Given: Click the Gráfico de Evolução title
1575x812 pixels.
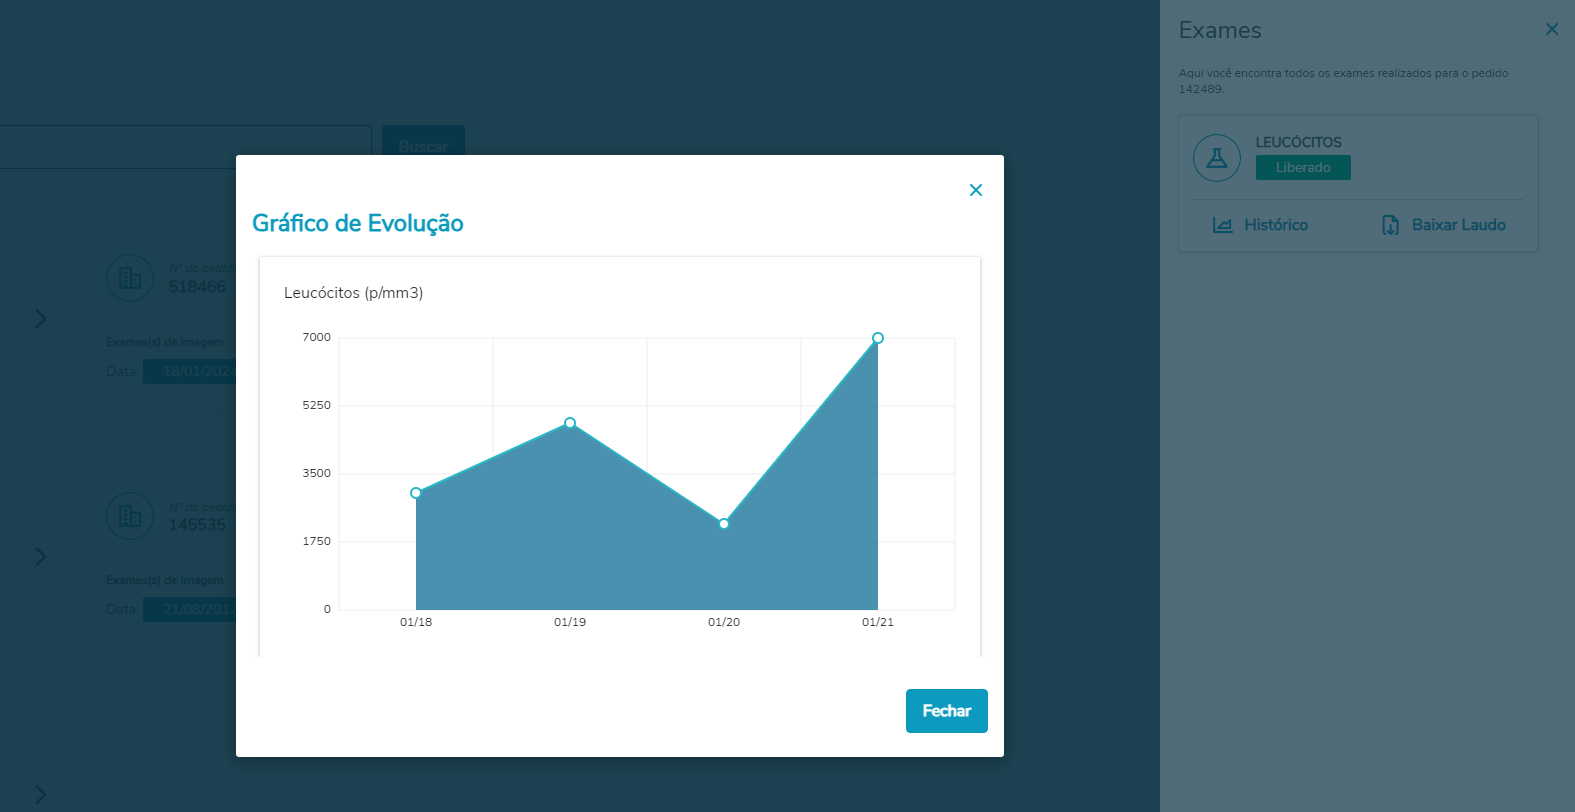Looking at the screenshot, I should tap(358, 223).
